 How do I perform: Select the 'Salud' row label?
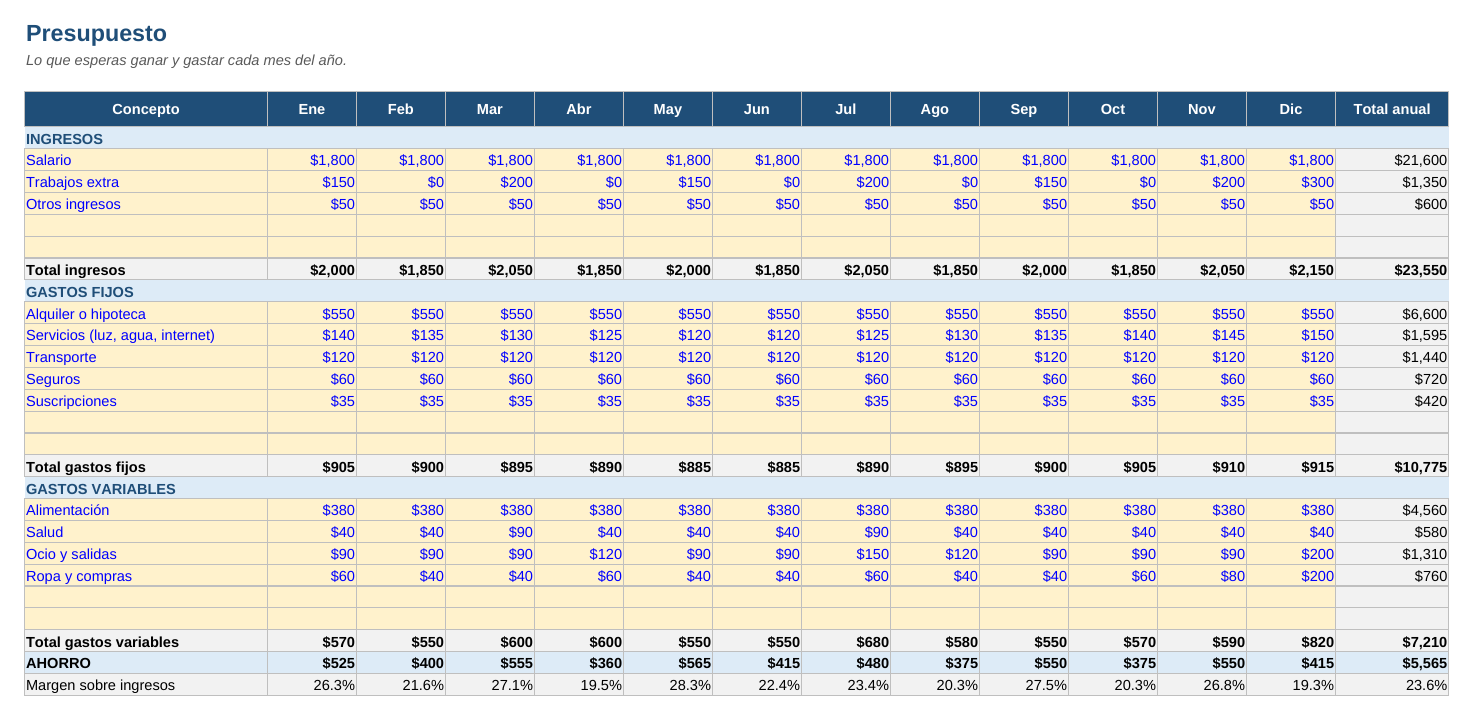(146, 532)
